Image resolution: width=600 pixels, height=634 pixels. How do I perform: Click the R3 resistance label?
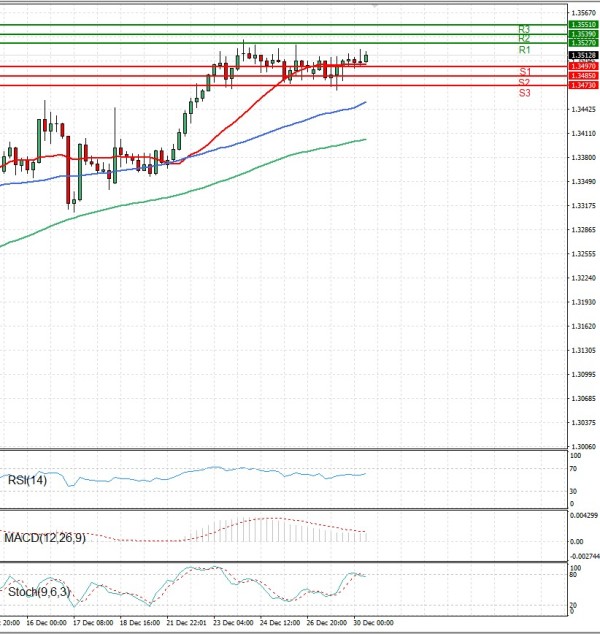pos(524,29)
